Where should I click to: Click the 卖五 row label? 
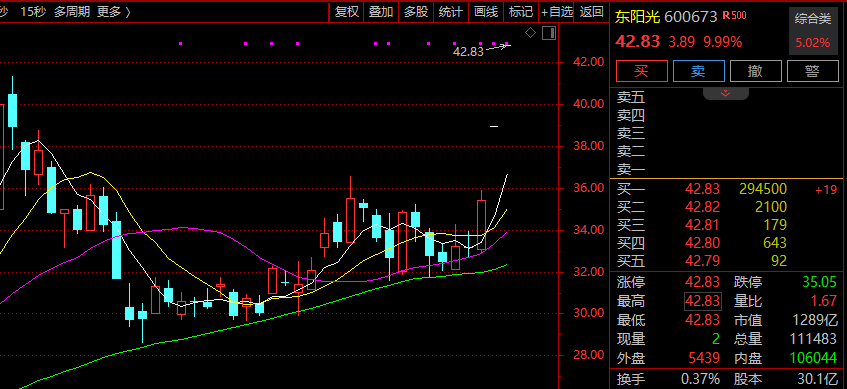click(631, 98)
